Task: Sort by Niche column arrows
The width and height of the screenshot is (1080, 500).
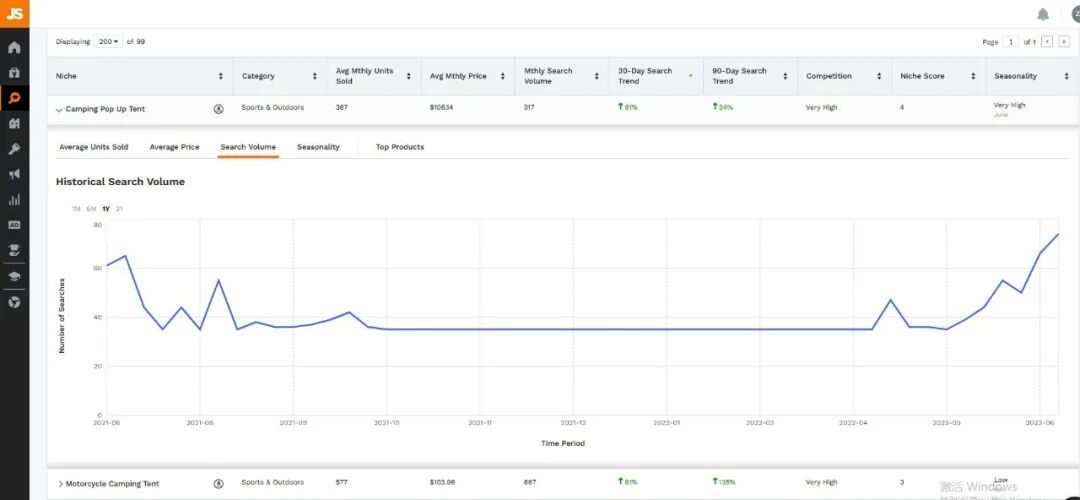Action: tap(220, 76)
